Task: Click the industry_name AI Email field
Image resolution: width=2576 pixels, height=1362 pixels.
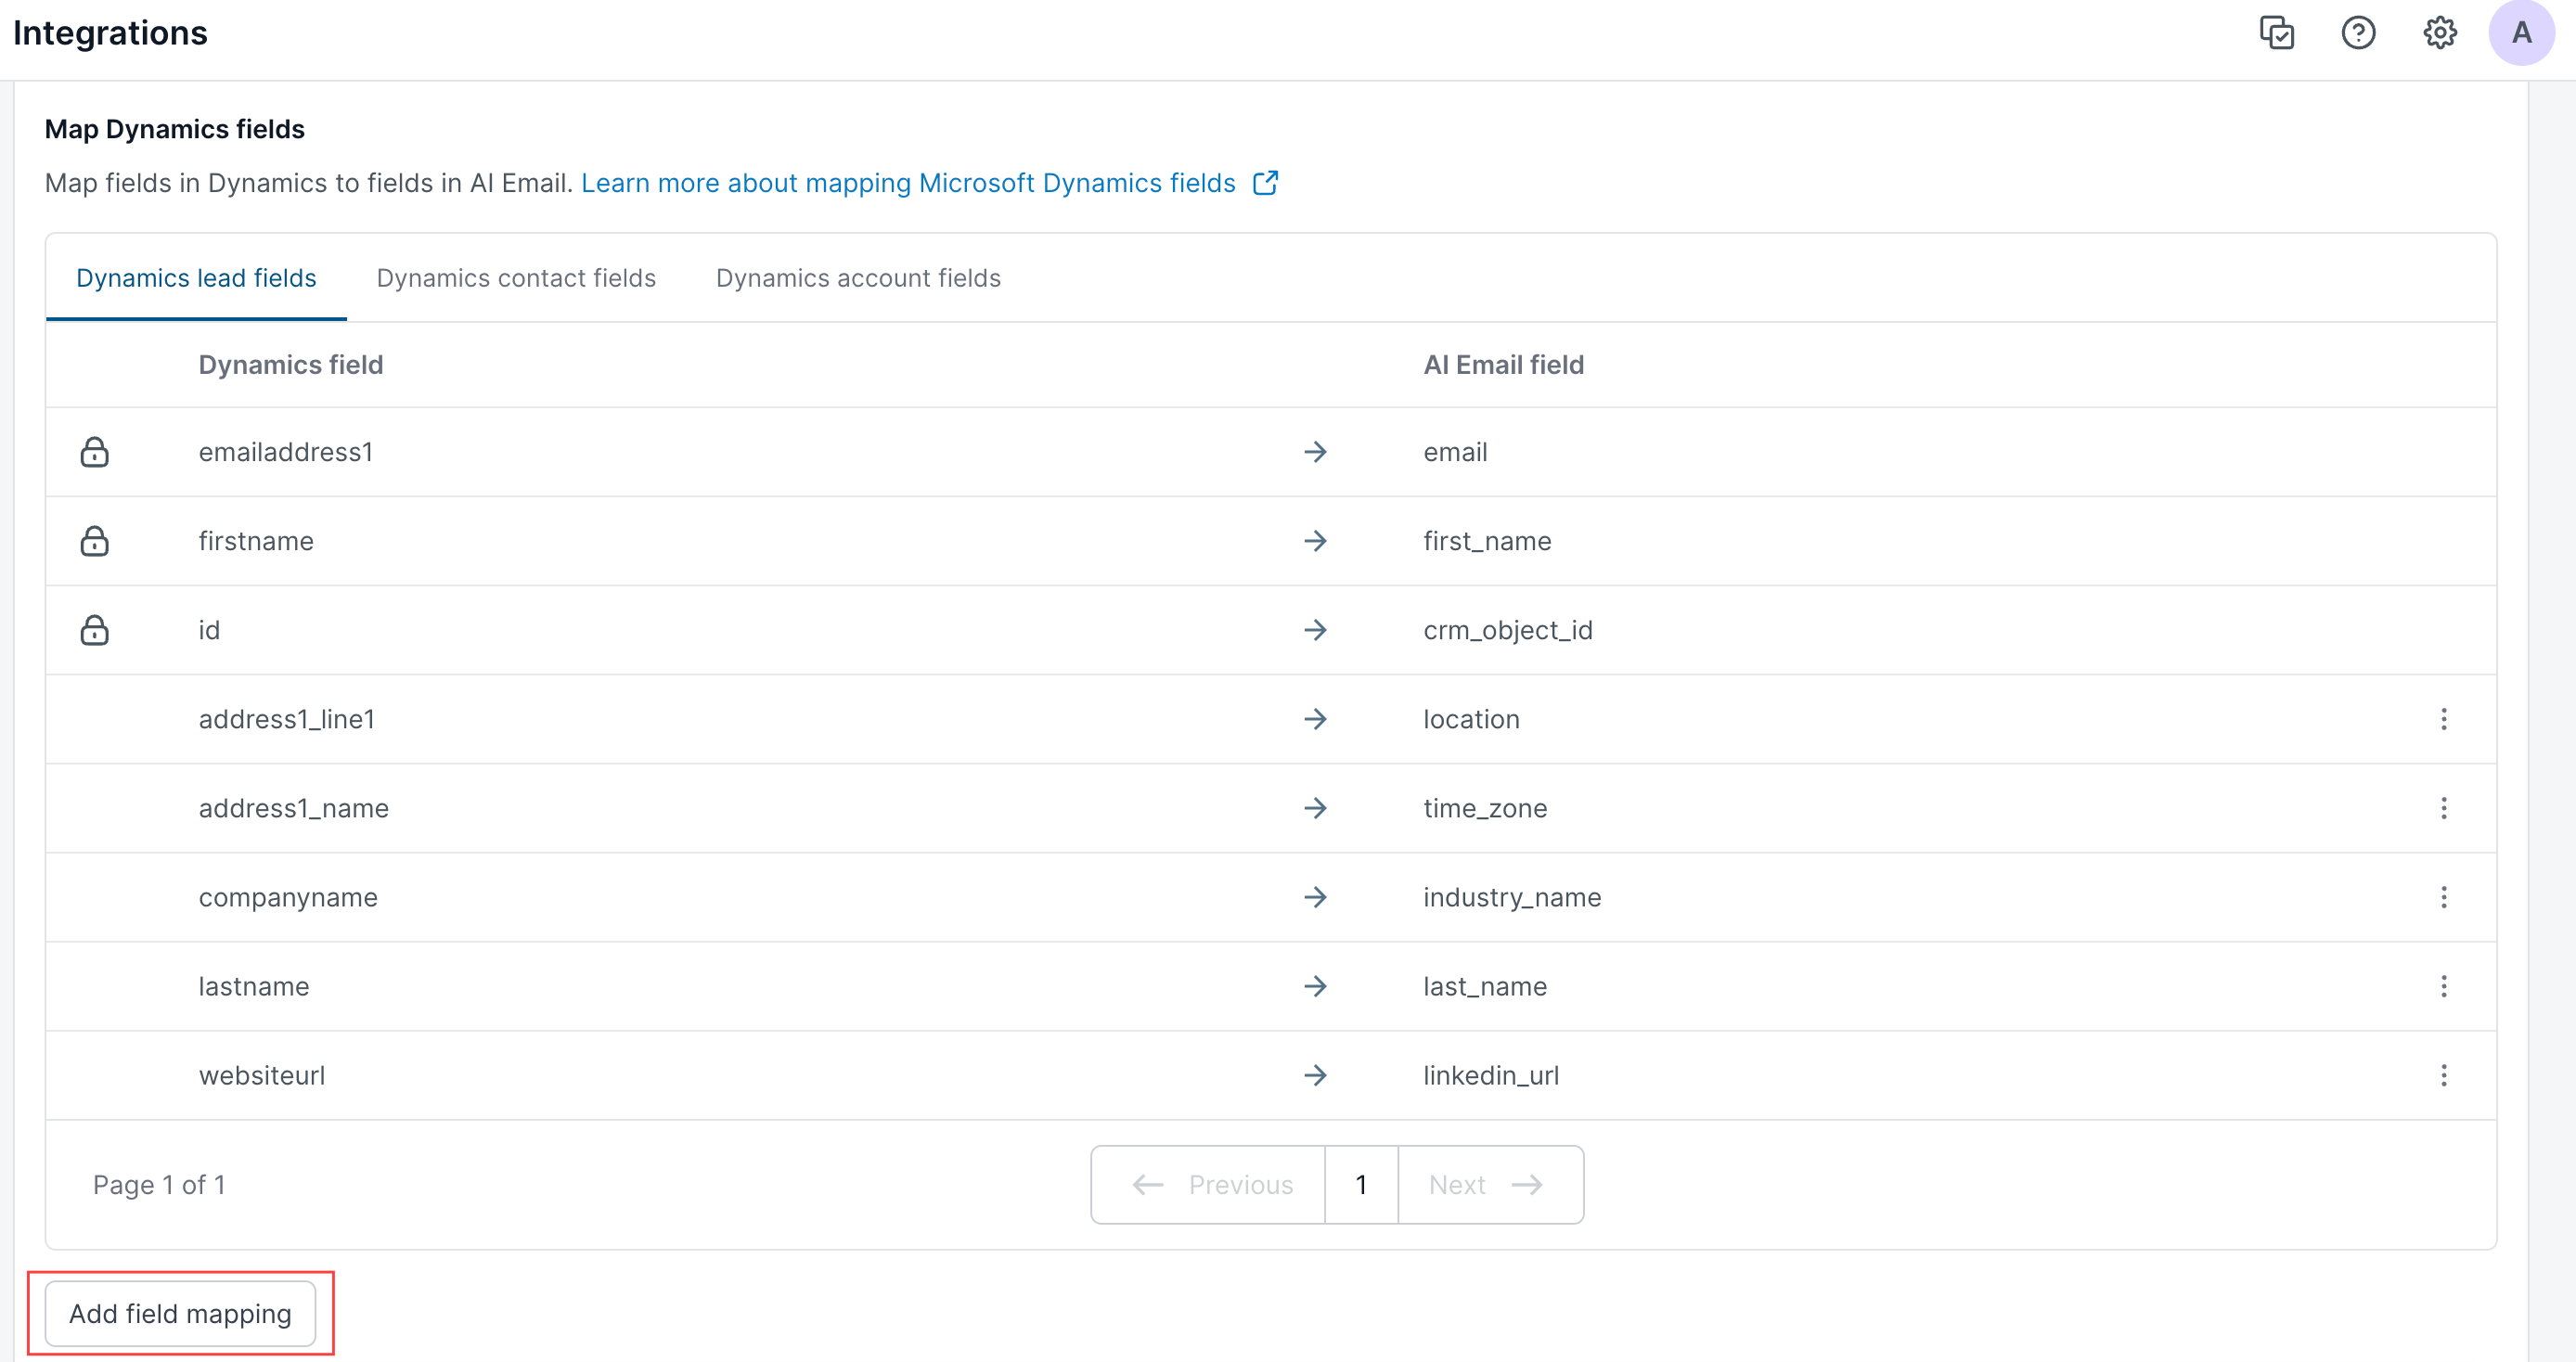Action: click(1512, 897)
